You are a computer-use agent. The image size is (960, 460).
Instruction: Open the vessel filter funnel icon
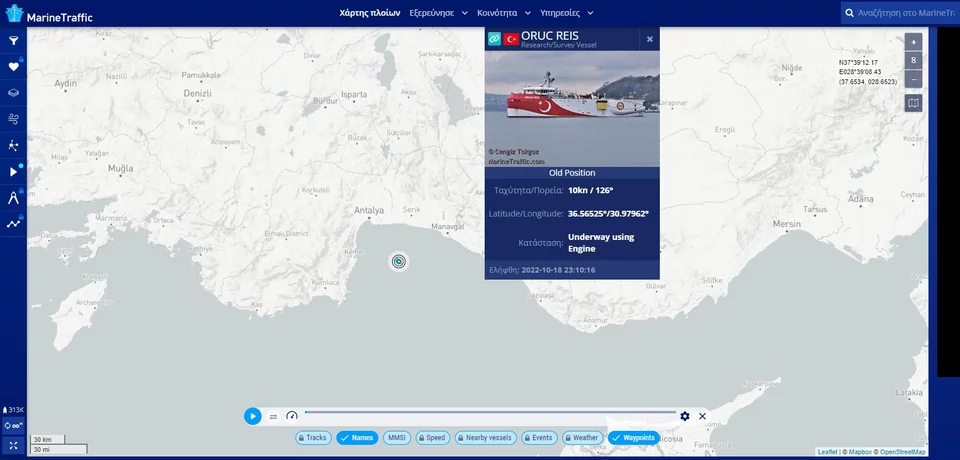point(14,41)
